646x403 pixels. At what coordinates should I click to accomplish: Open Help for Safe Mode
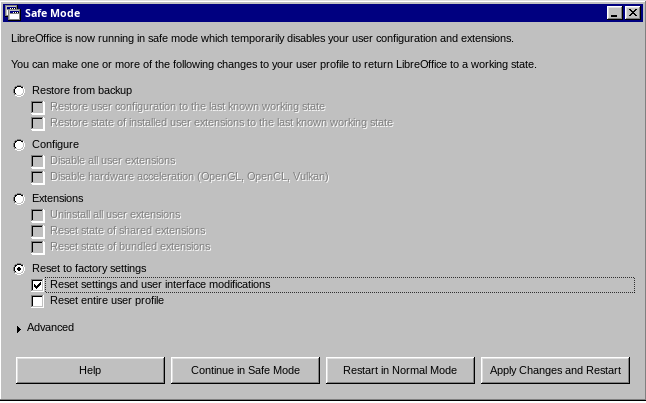[x=90, y=370]
